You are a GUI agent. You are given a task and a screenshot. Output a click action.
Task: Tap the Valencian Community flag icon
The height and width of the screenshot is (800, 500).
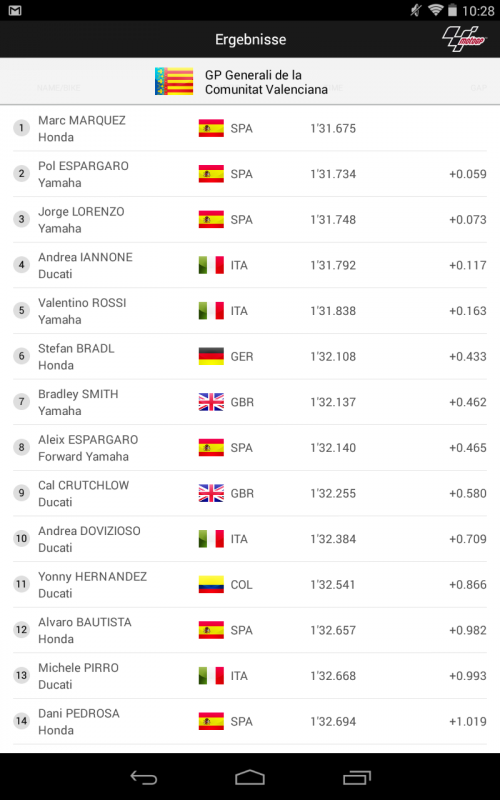click(x=174, y=82)
